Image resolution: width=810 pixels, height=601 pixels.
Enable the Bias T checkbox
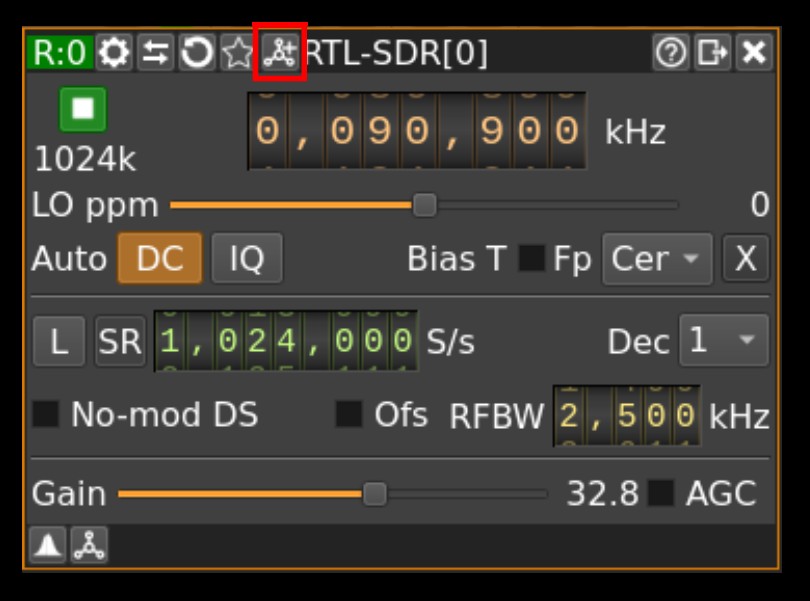(532, 258)
